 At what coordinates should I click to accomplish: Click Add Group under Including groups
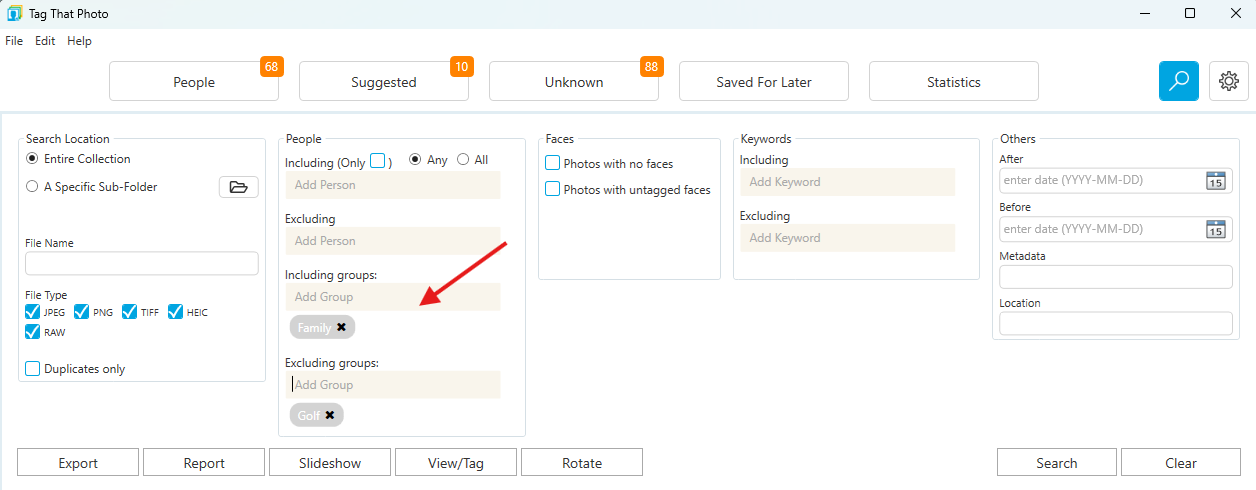pos(393,297)
